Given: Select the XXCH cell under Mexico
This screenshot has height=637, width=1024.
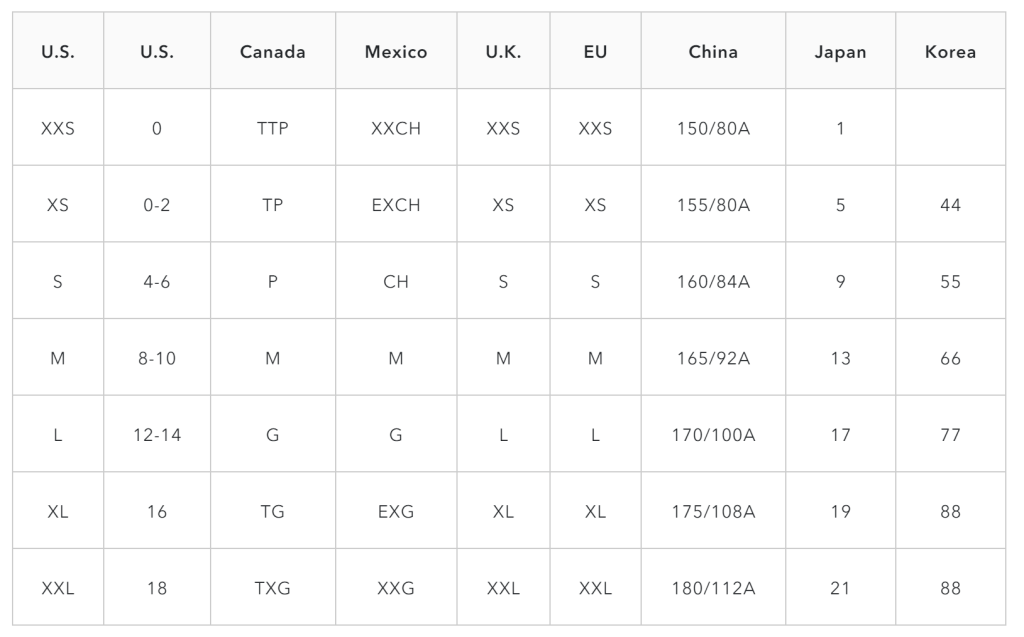Looking at the screenshot, I should click(x=396, y=128).
